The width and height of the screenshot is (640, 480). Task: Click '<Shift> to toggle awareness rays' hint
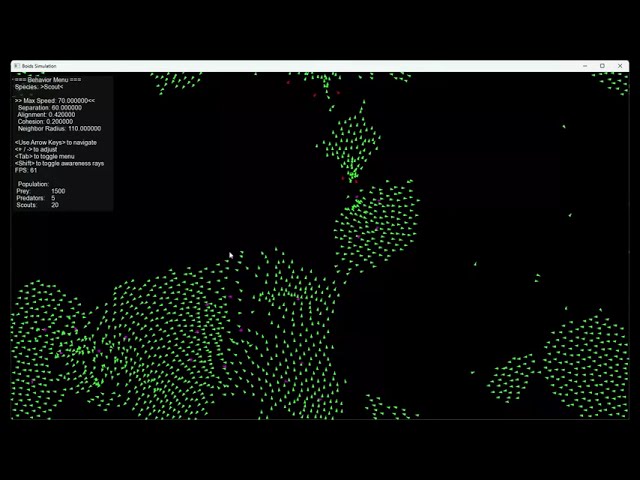[x=60, y=163]
